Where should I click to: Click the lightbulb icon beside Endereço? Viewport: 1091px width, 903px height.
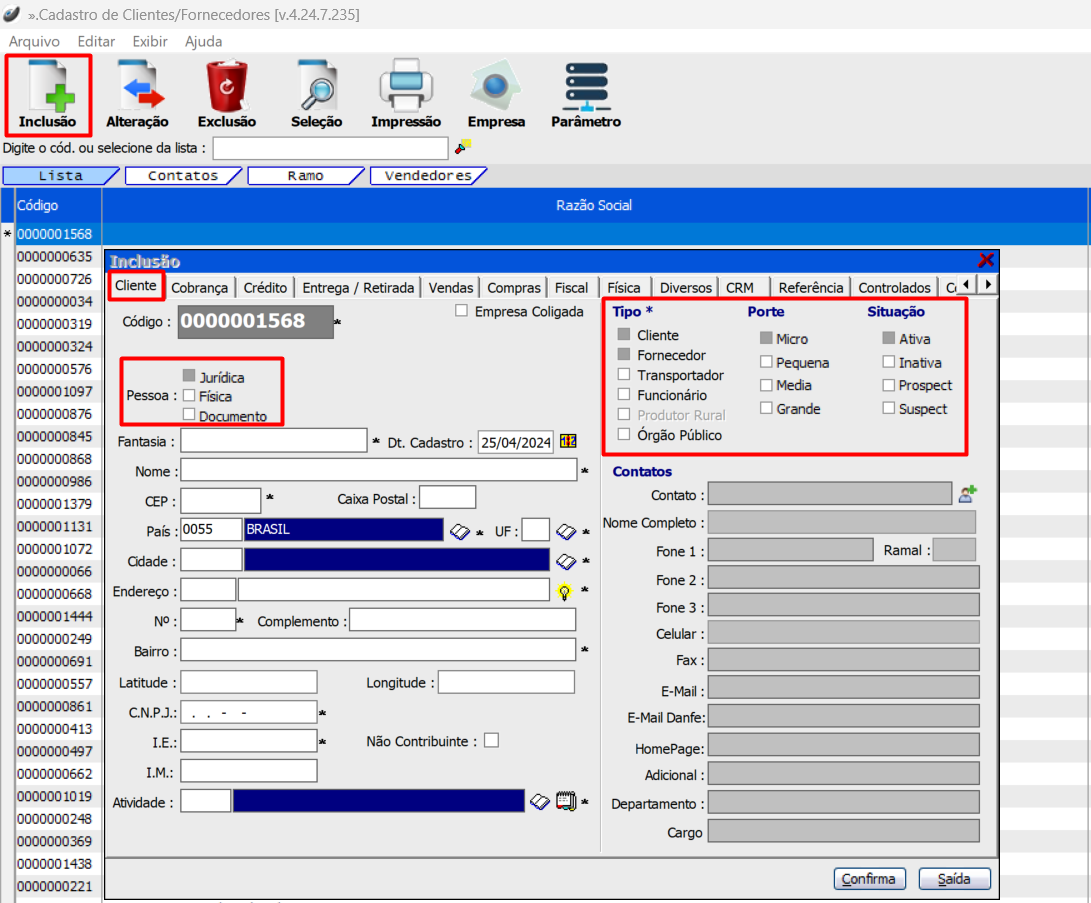(565, 591)
